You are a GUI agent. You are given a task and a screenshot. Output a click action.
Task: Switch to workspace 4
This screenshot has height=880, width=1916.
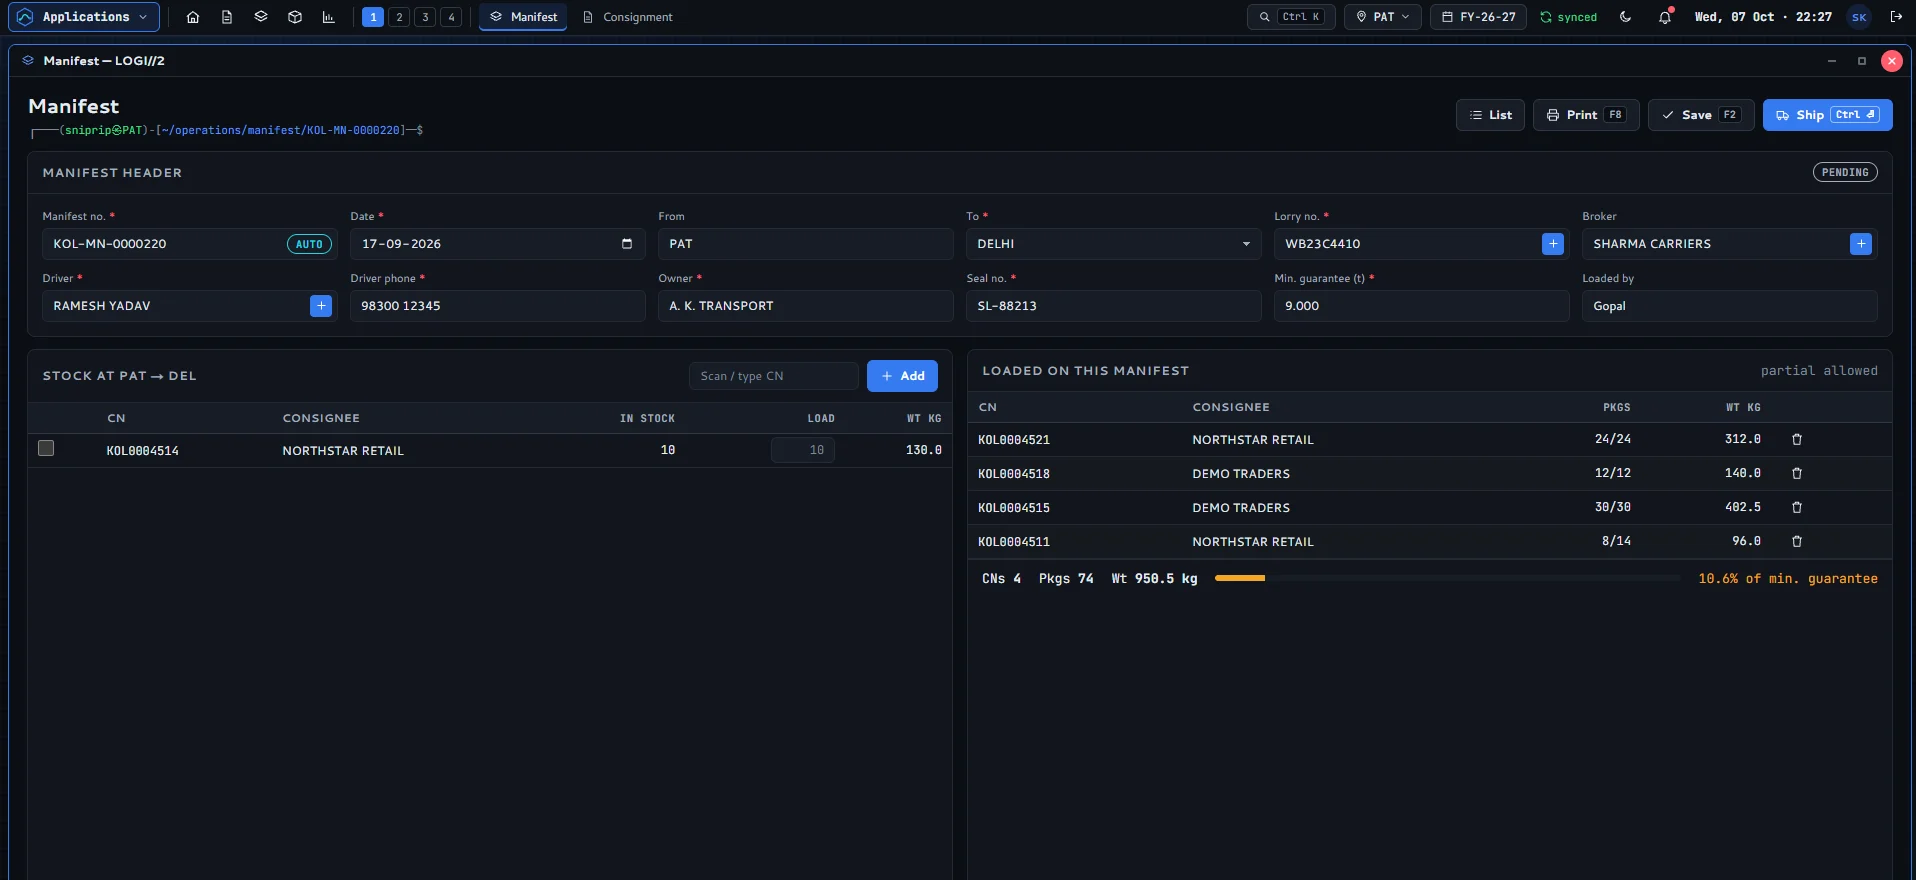[x=451, y=17]
